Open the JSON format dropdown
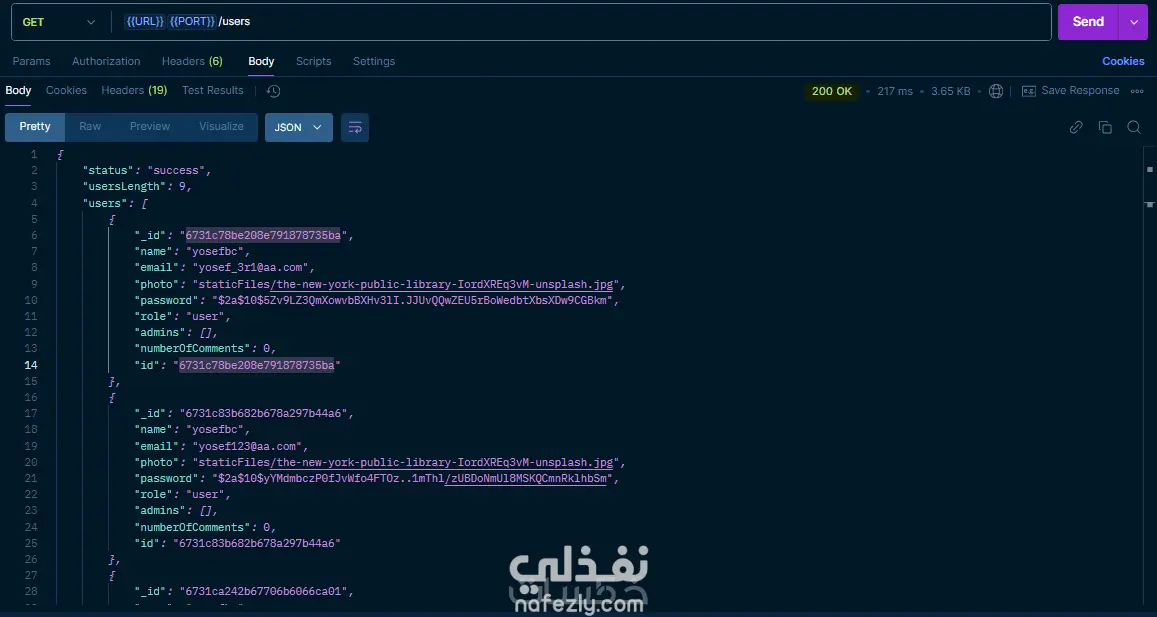This screenshot has width=1157, height=617. click(299, 127)
